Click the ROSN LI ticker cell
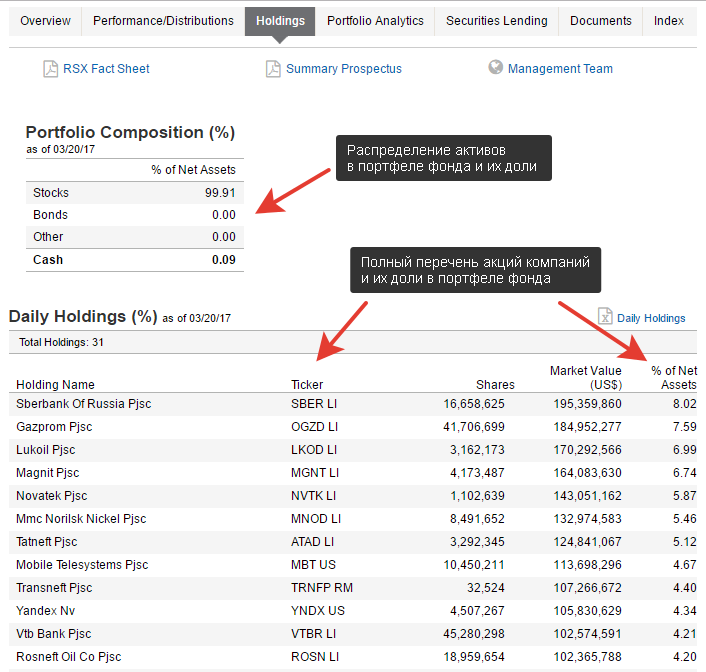 click(x=315, y=657)
